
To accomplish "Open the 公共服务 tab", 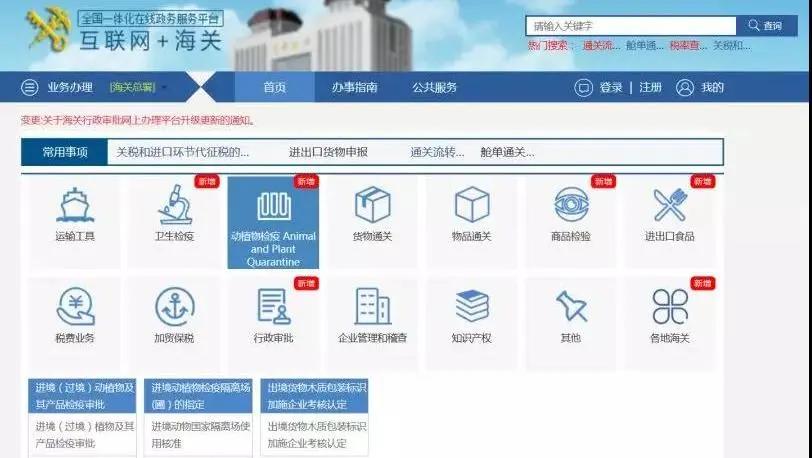I will click(x=435, y=88).
